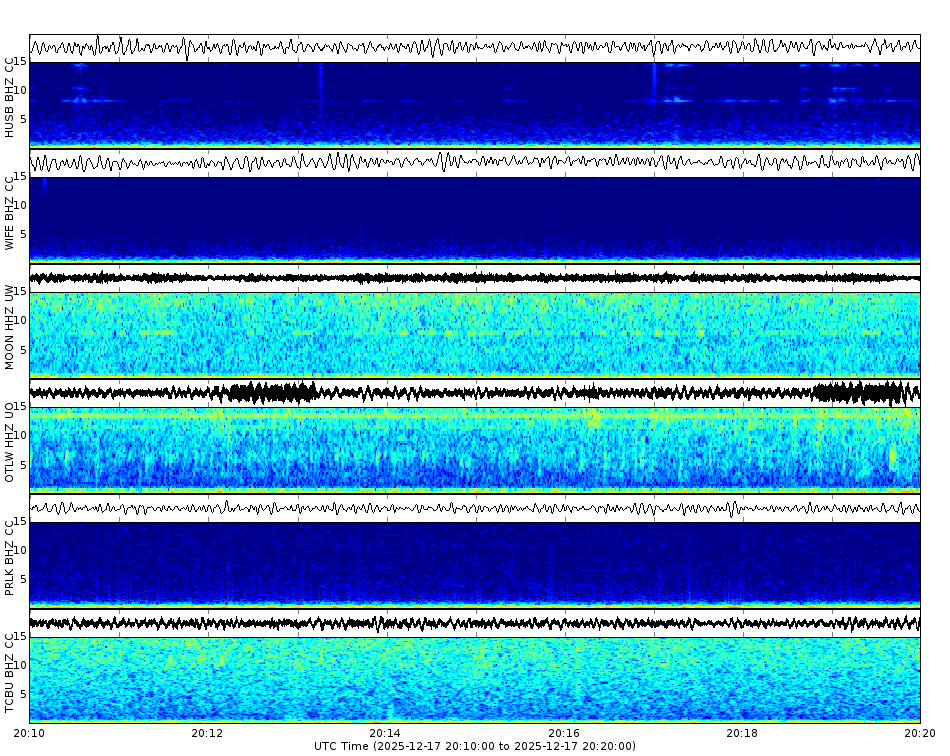Toggle the MOON spectrogram display
950x756 pixels.
point(475,330)
